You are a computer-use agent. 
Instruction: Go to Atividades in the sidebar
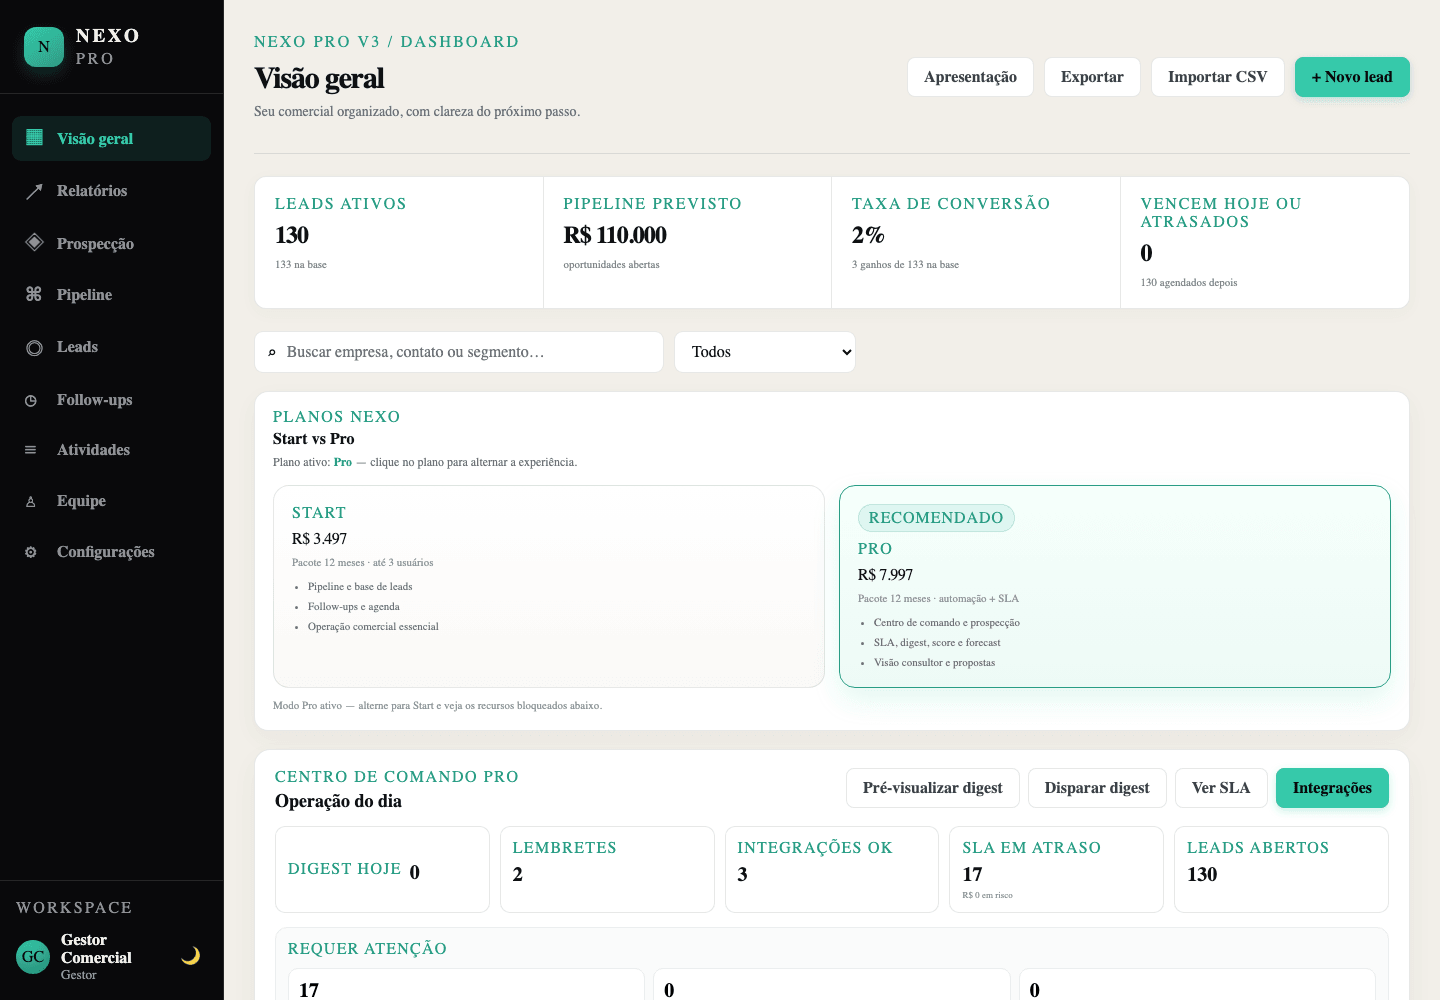[111, 450]
